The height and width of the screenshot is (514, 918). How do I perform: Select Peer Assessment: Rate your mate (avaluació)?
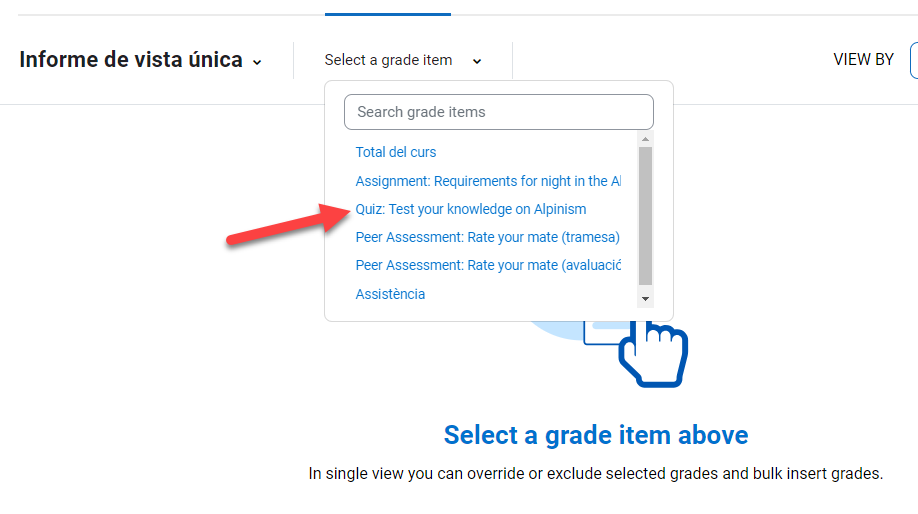point(487,265)
